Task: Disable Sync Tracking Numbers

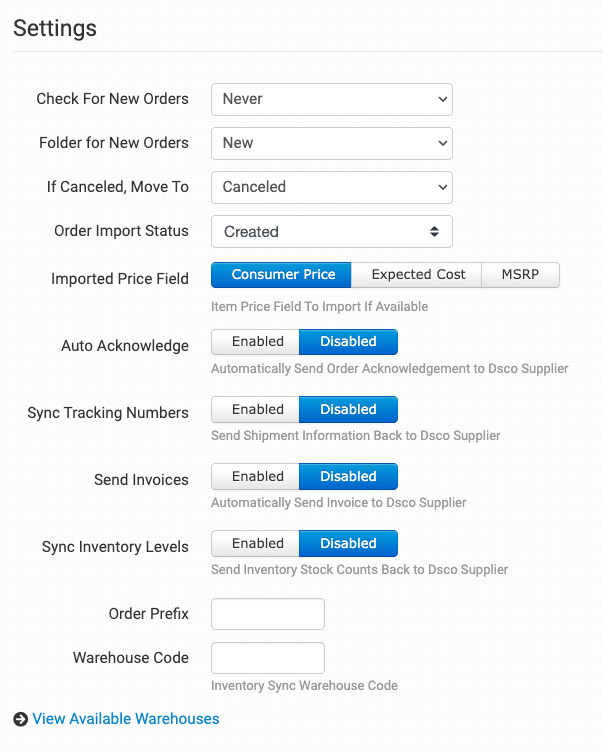Action: 348,409
